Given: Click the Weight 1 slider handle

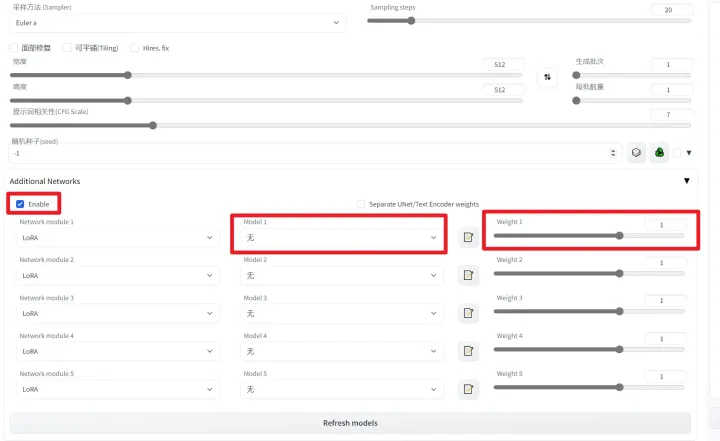Looking at the screenshot, I should pyautogui.click(x=619, y=236).
